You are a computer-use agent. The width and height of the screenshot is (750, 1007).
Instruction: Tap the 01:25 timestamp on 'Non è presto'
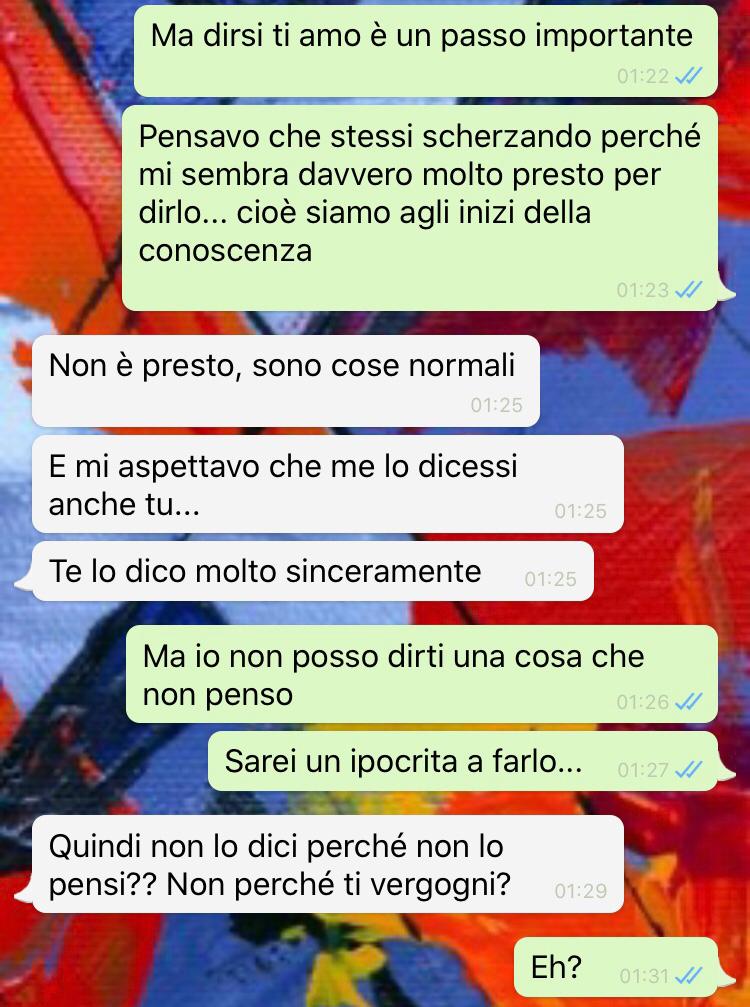[x=496, y=405]
